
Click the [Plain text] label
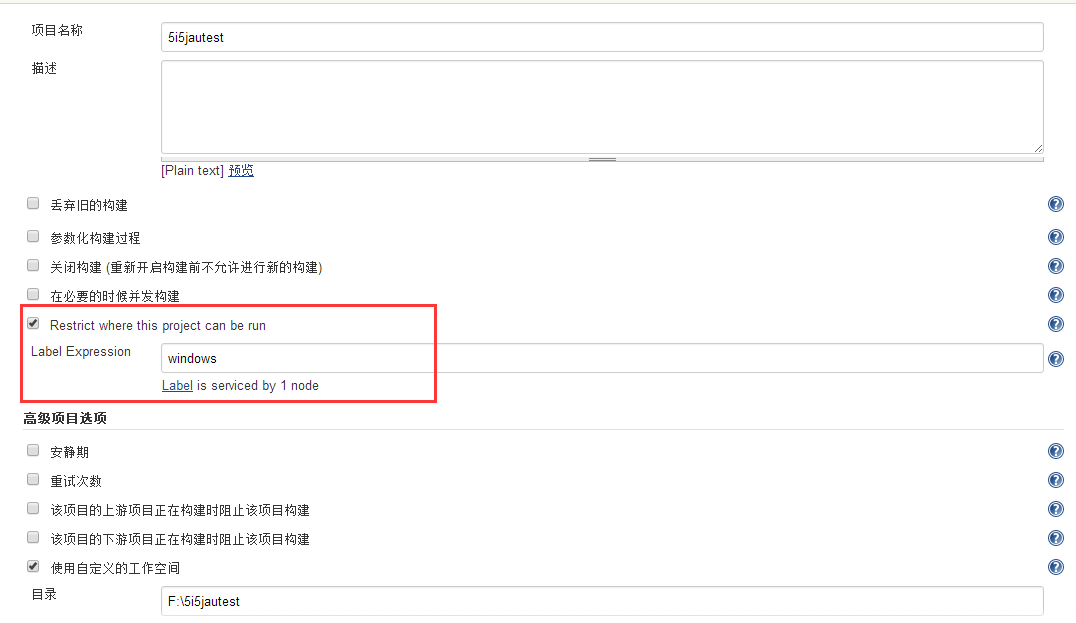(x=192, y=170)
